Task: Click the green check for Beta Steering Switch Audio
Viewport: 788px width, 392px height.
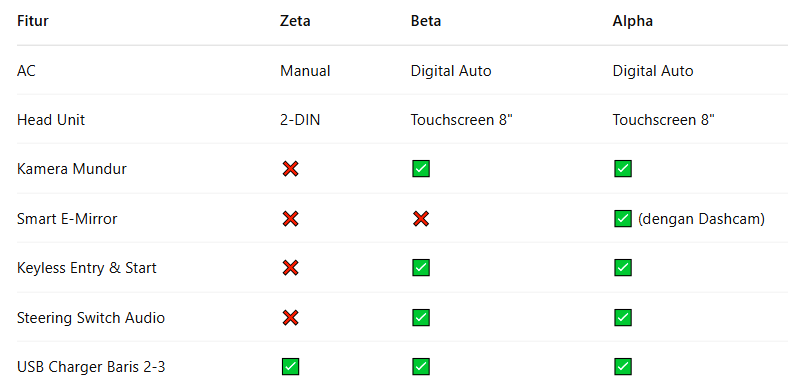Action: [x=421, y=318]
